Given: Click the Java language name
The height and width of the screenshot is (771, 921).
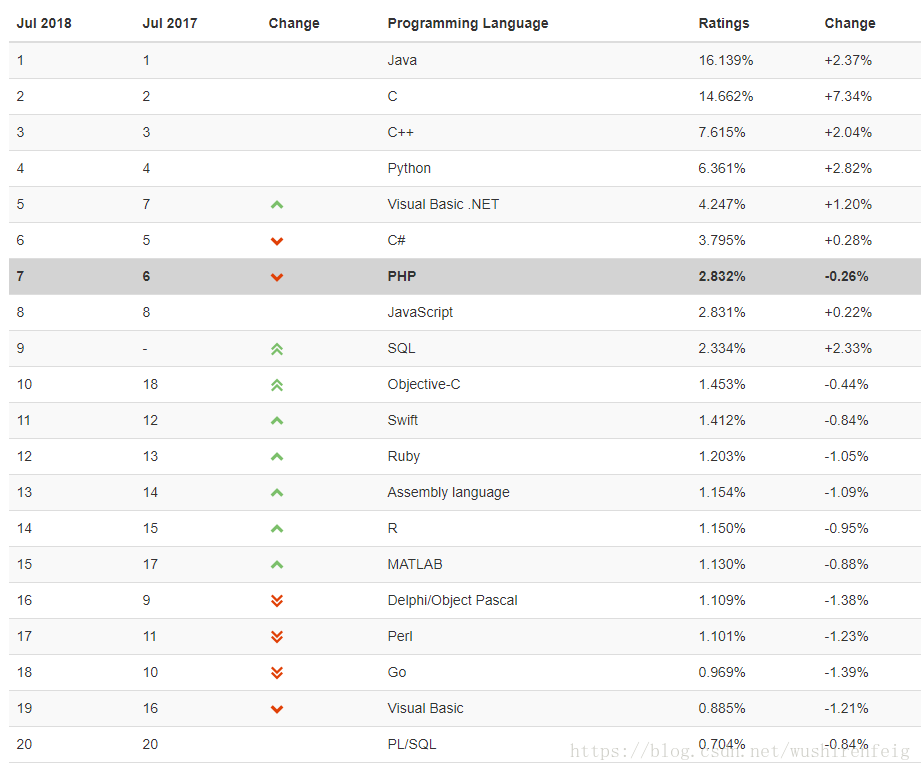Looking at the screenshot, I should click(402, 60).
